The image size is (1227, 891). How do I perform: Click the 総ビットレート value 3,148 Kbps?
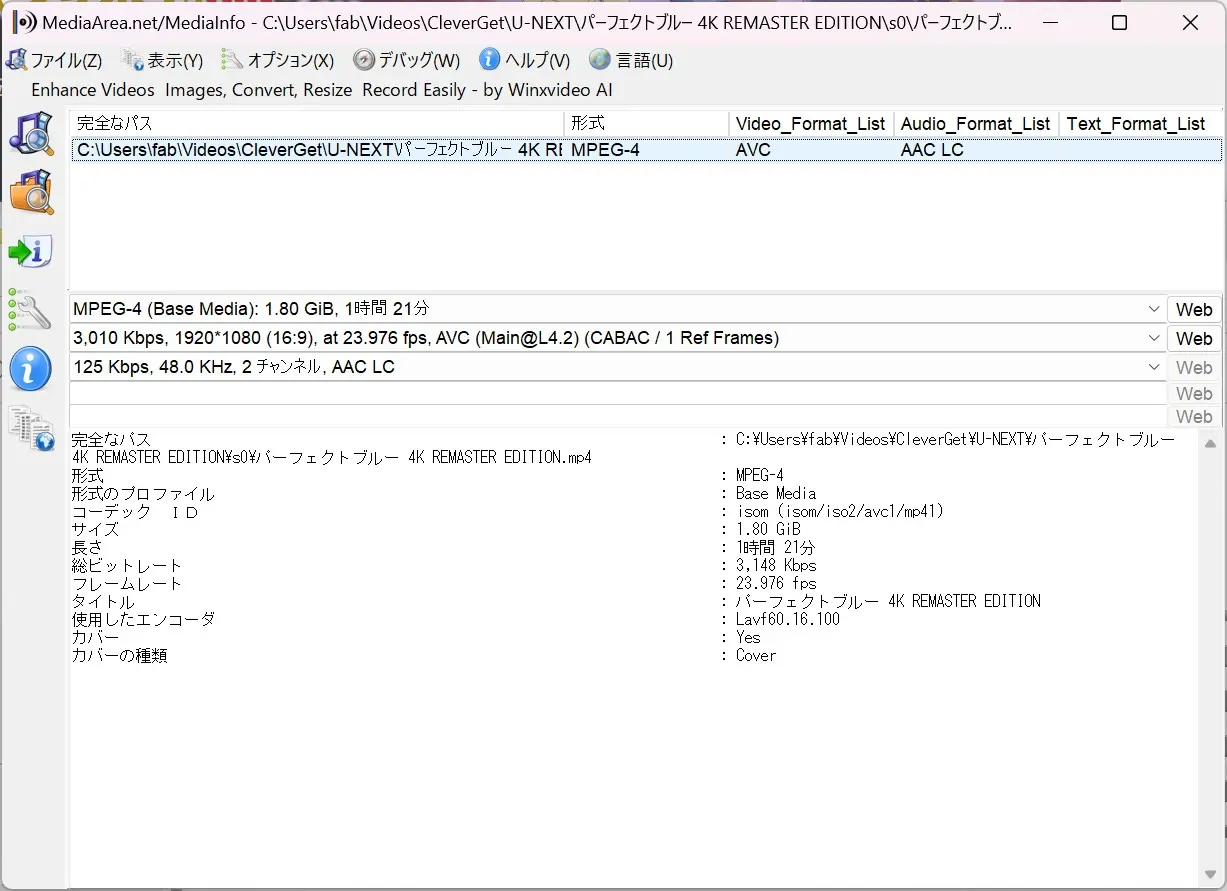pyautogui.click(x=776, y=565)
